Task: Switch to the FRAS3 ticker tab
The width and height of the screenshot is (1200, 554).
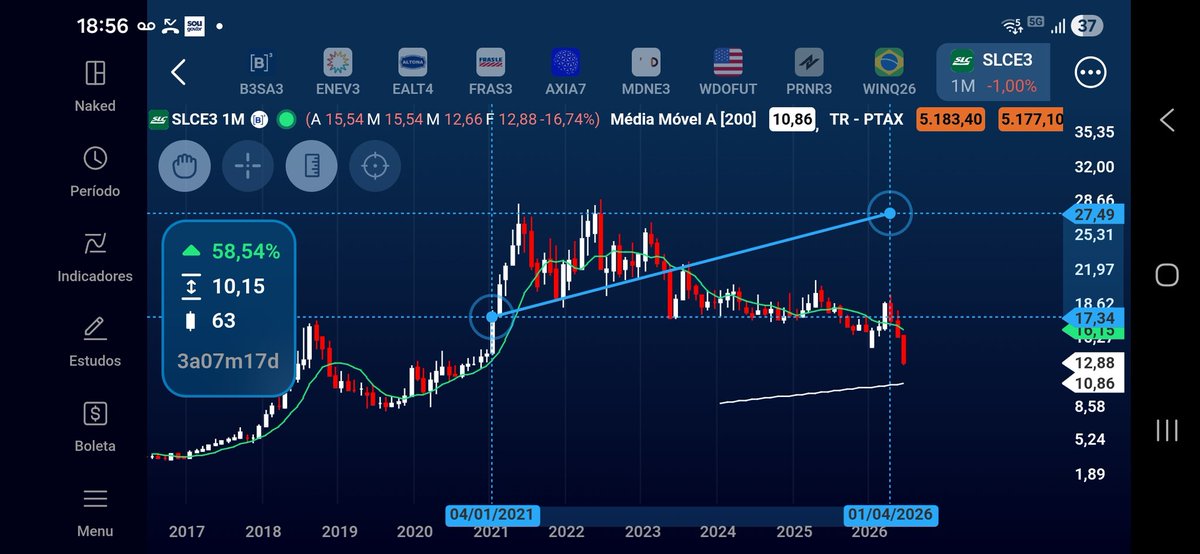Action: coord(490,72)
